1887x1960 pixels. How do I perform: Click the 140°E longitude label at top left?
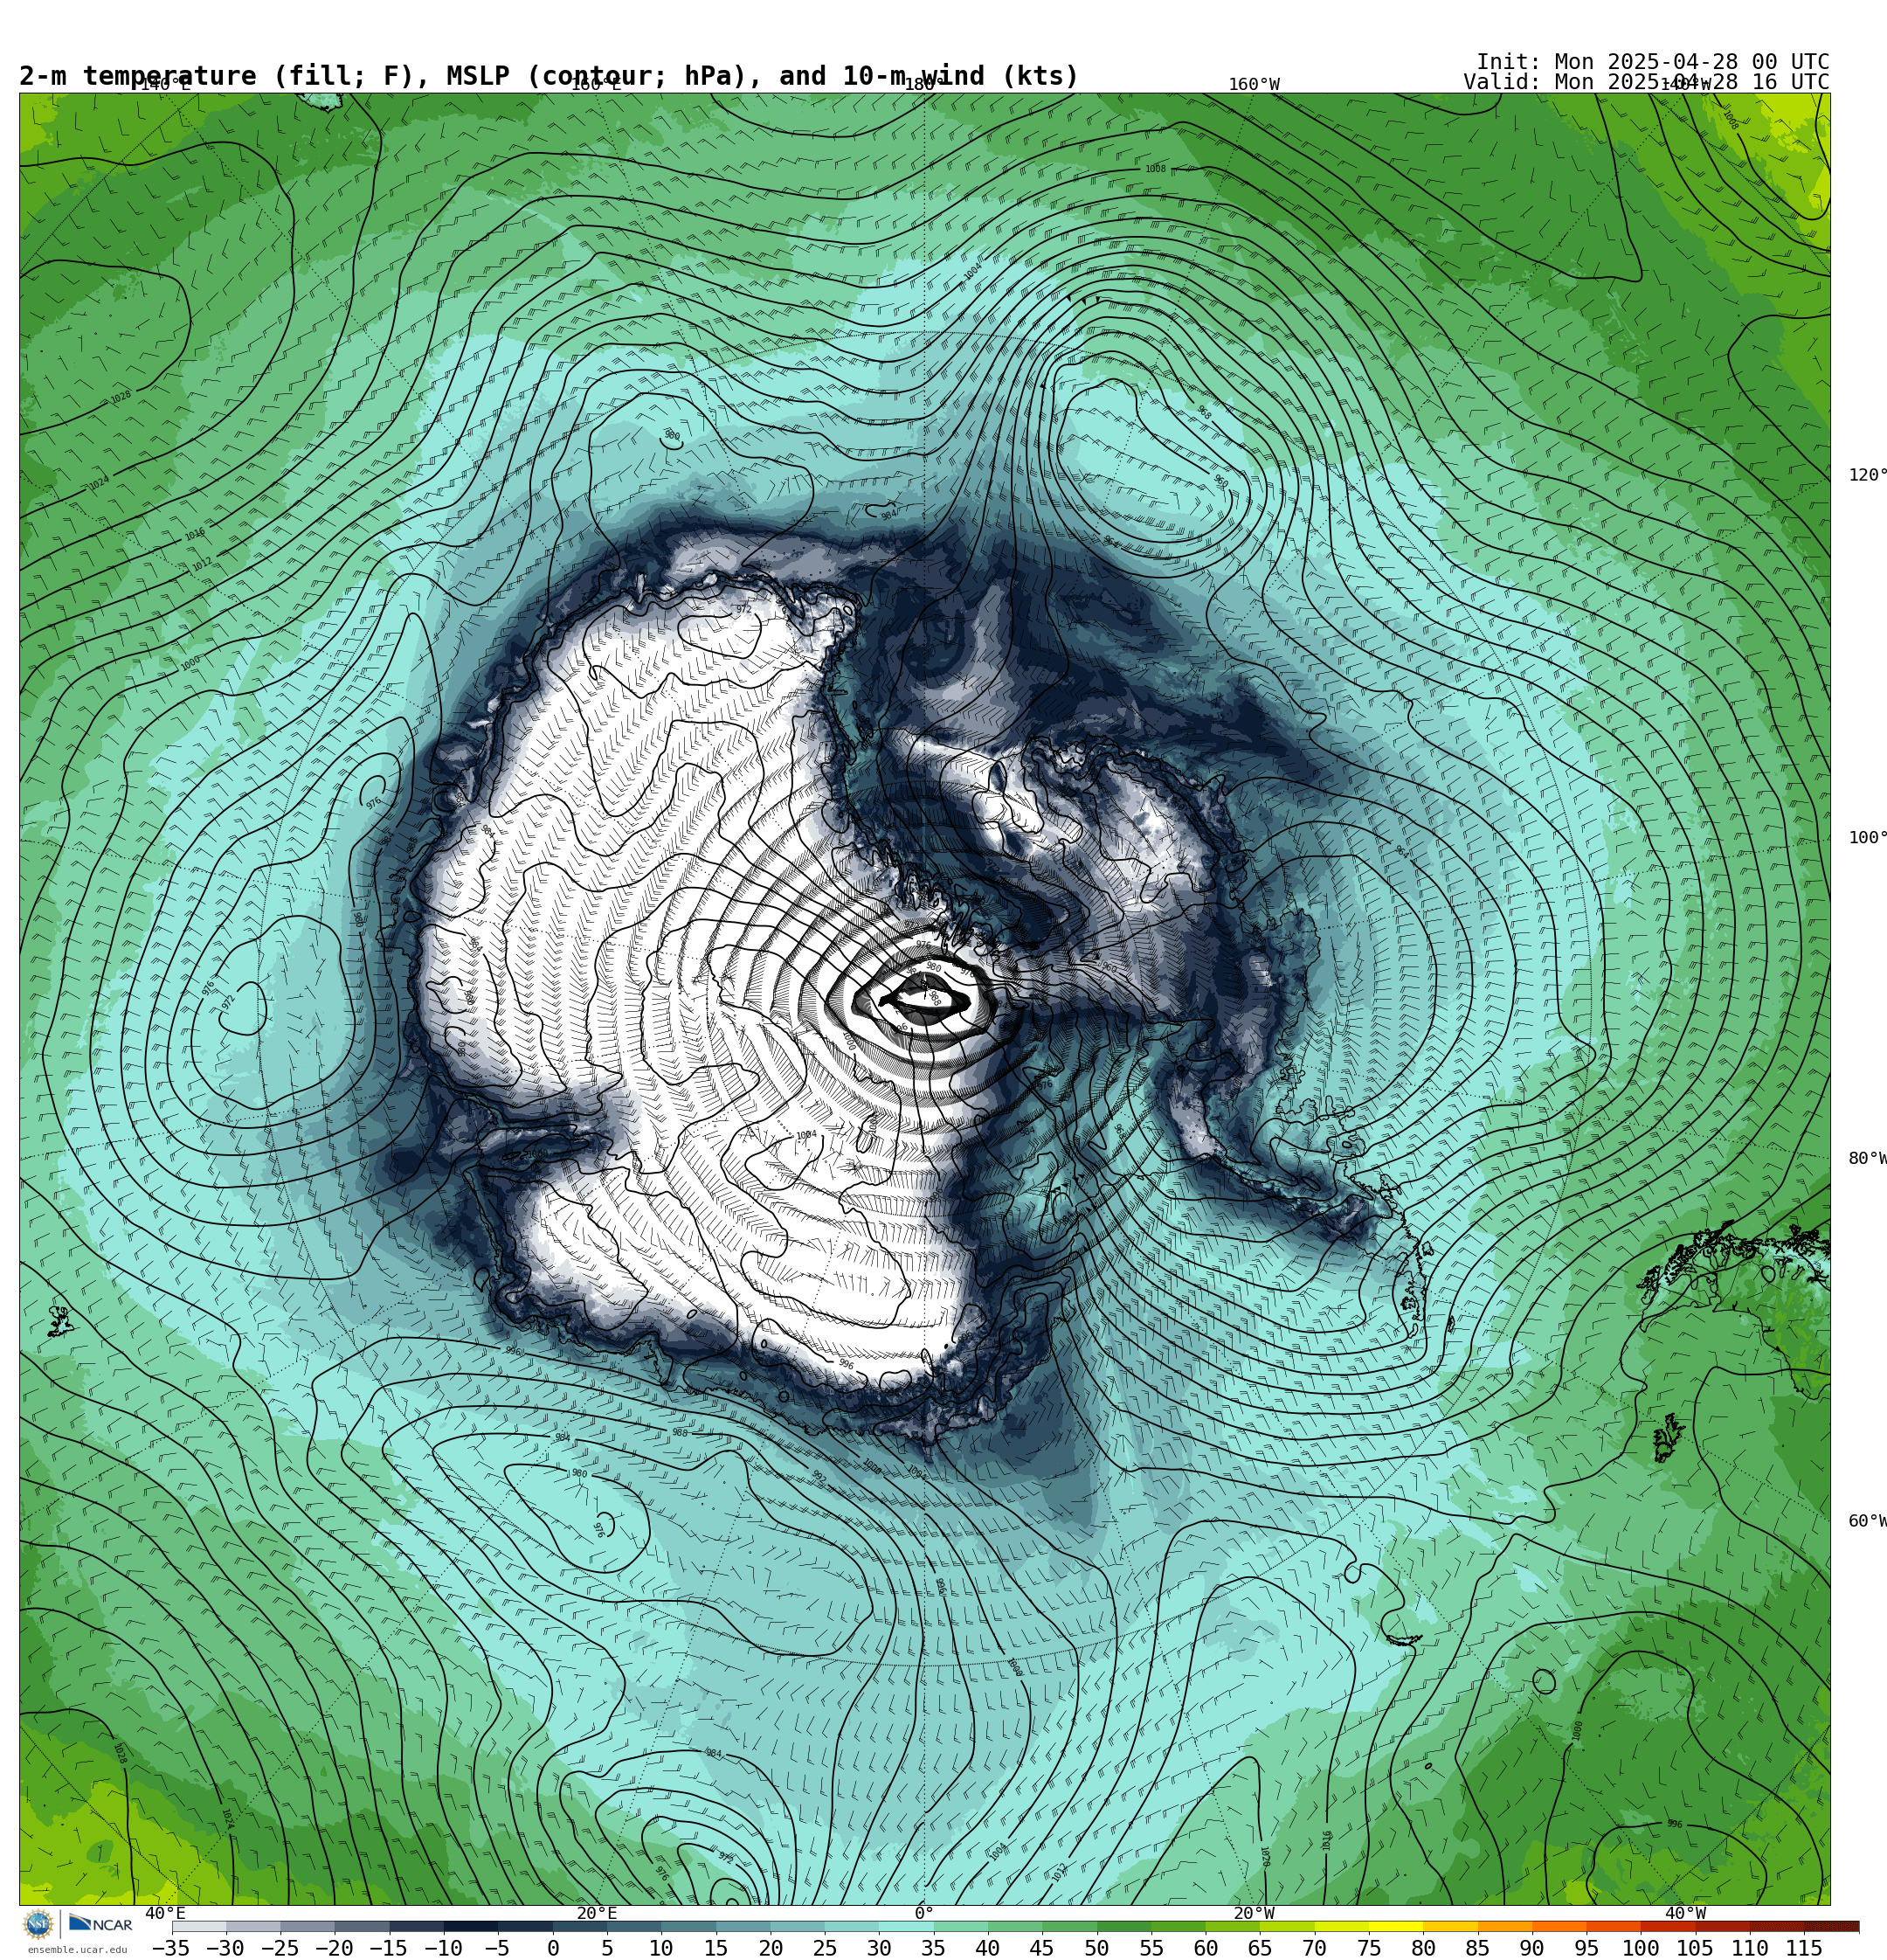pos(165,85)
